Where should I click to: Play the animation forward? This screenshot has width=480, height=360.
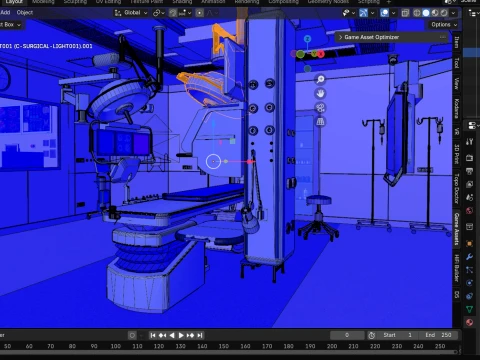[x=181, y=335]
